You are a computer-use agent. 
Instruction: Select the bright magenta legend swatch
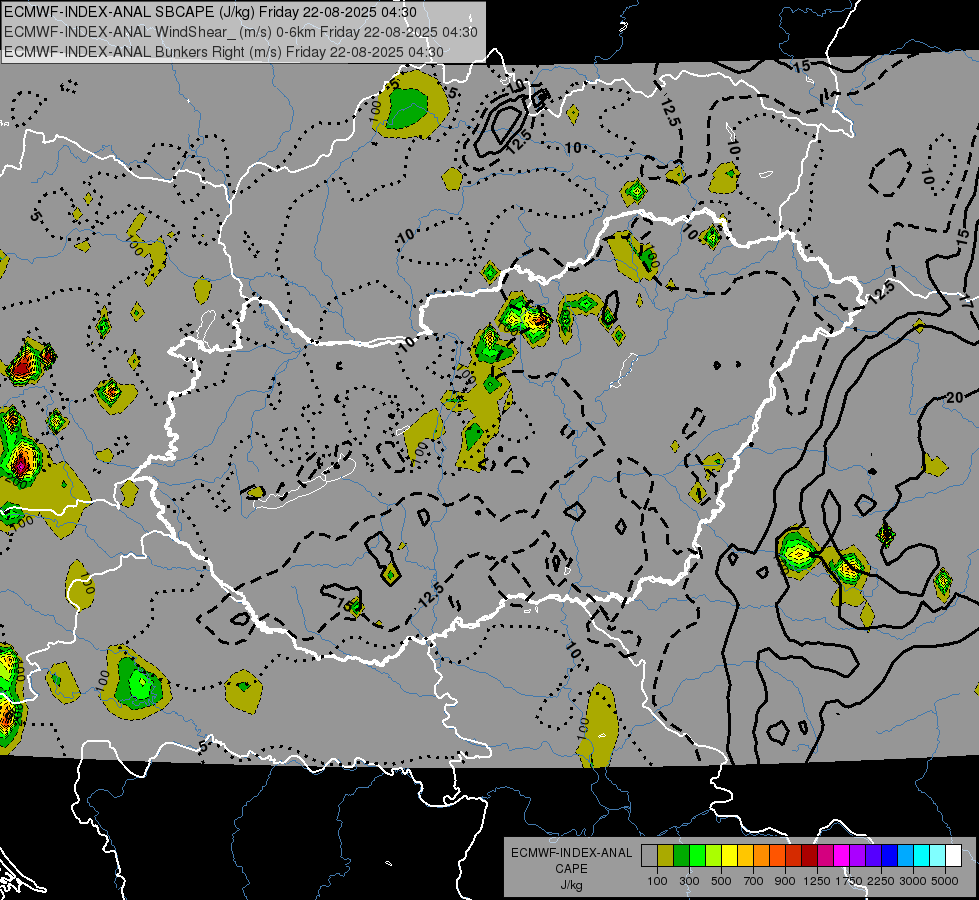(842, 855)
